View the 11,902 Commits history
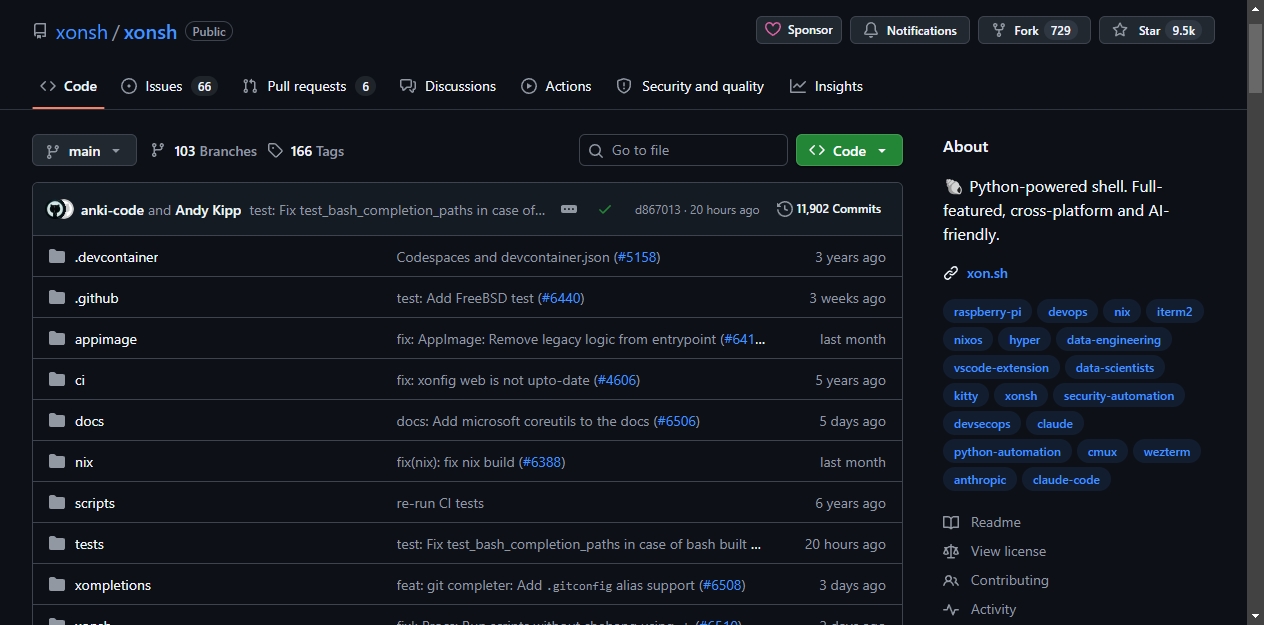This screenshot has height=625, width=1264. point(829,209)
